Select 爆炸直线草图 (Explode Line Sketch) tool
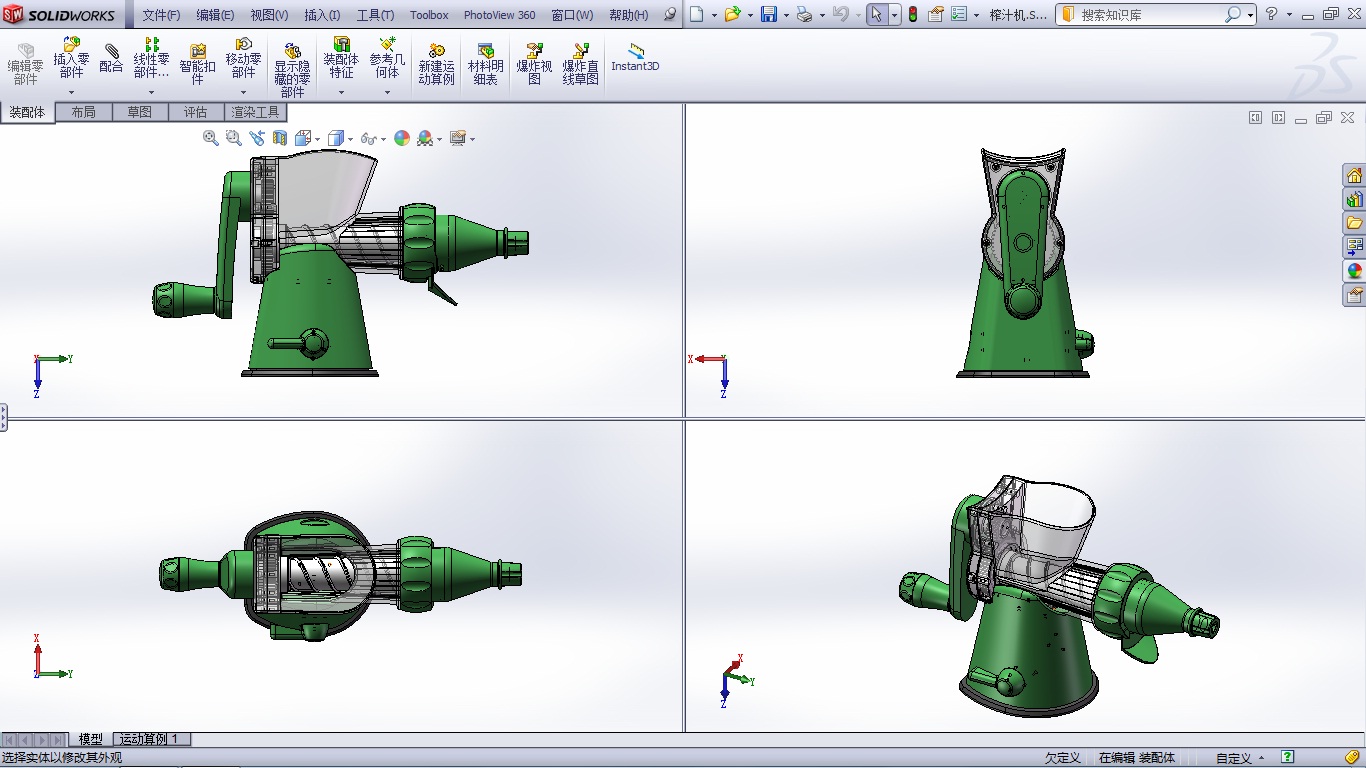This screenshot has height=768, width=1366. [580, 64]
